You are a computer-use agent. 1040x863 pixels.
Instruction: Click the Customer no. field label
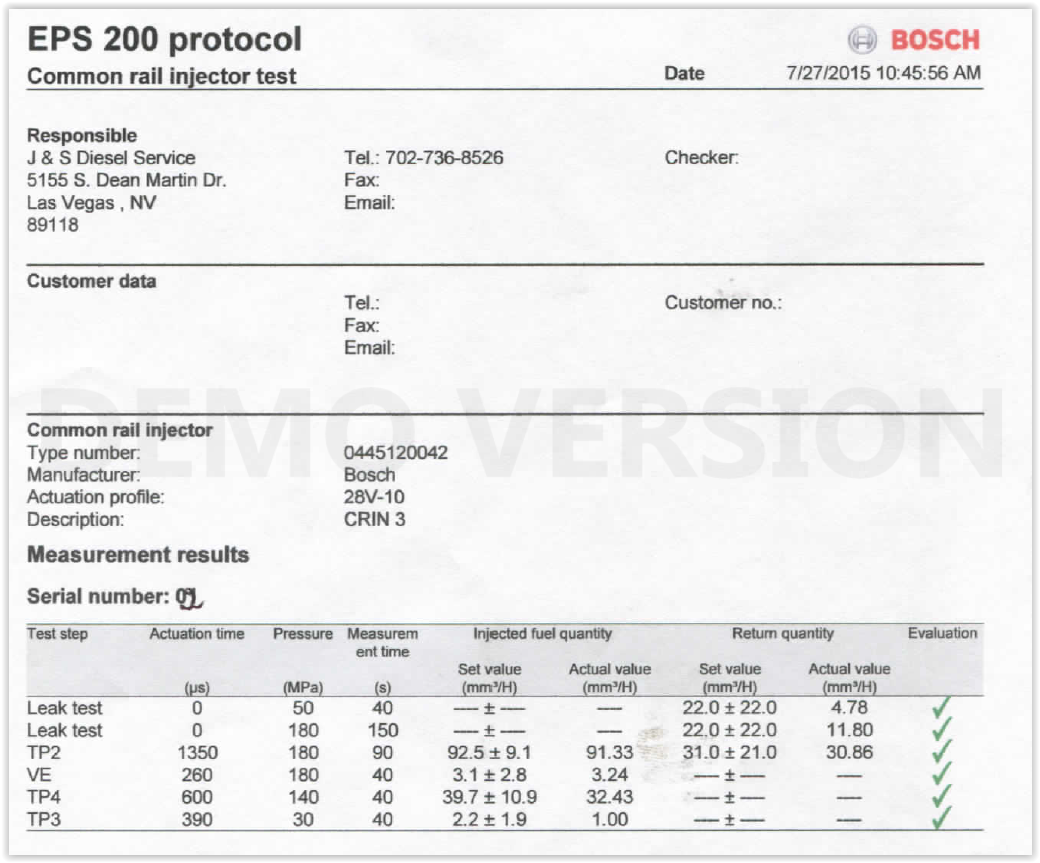(723, 303)
